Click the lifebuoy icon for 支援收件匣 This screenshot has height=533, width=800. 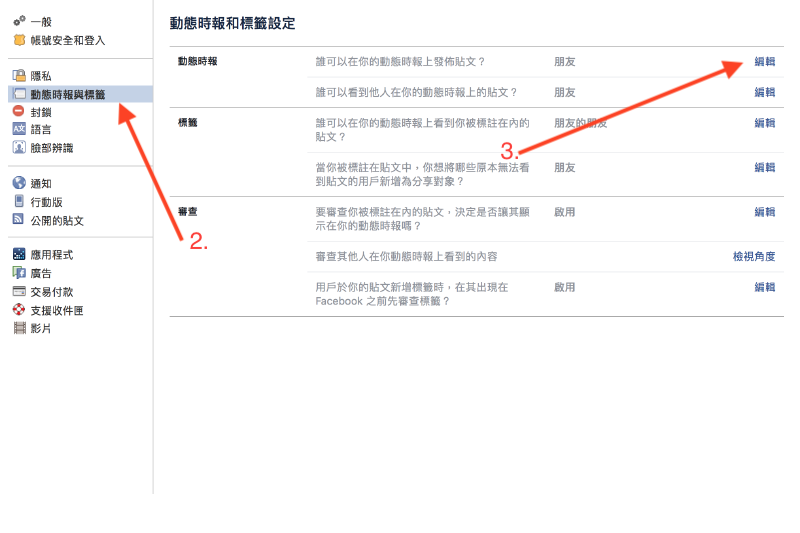pyautogui.click(x=19, y=310)
